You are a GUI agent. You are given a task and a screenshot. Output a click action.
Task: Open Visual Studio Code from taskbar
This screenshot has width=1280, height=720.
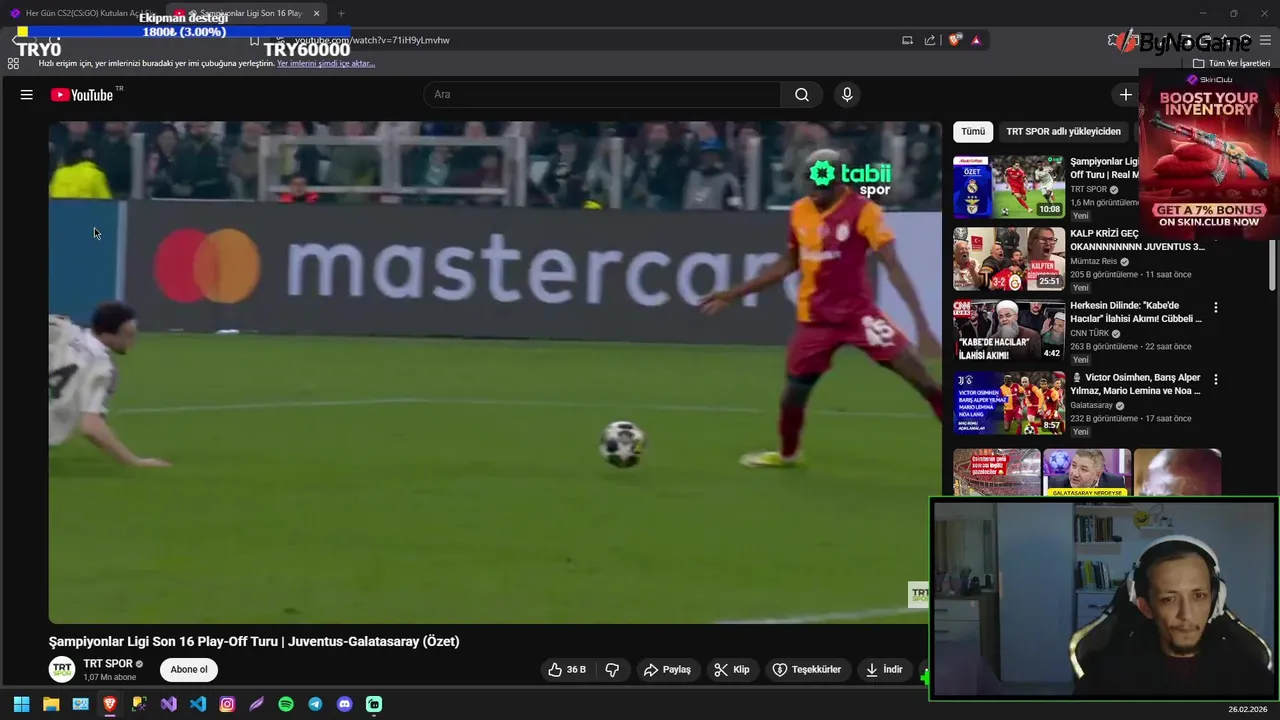[x=198, y=704]
